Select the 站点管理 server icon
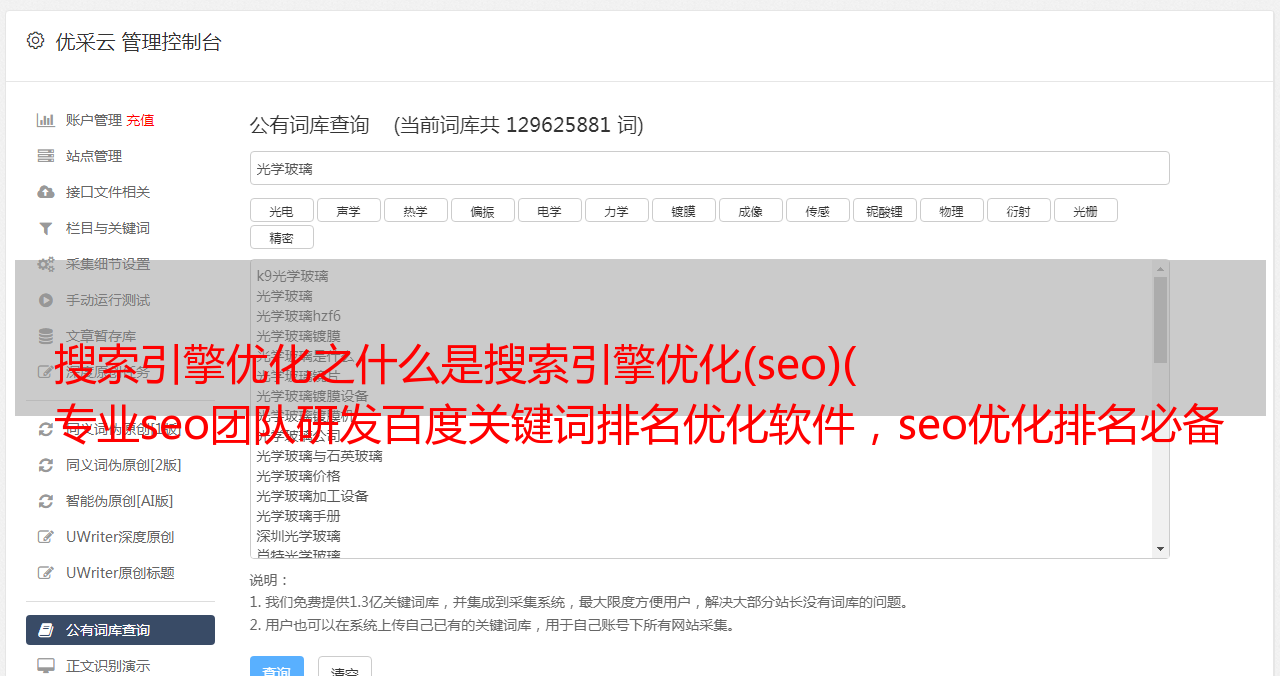The height and width of the screenshot is (676, 1280). [x=45, y=156]
